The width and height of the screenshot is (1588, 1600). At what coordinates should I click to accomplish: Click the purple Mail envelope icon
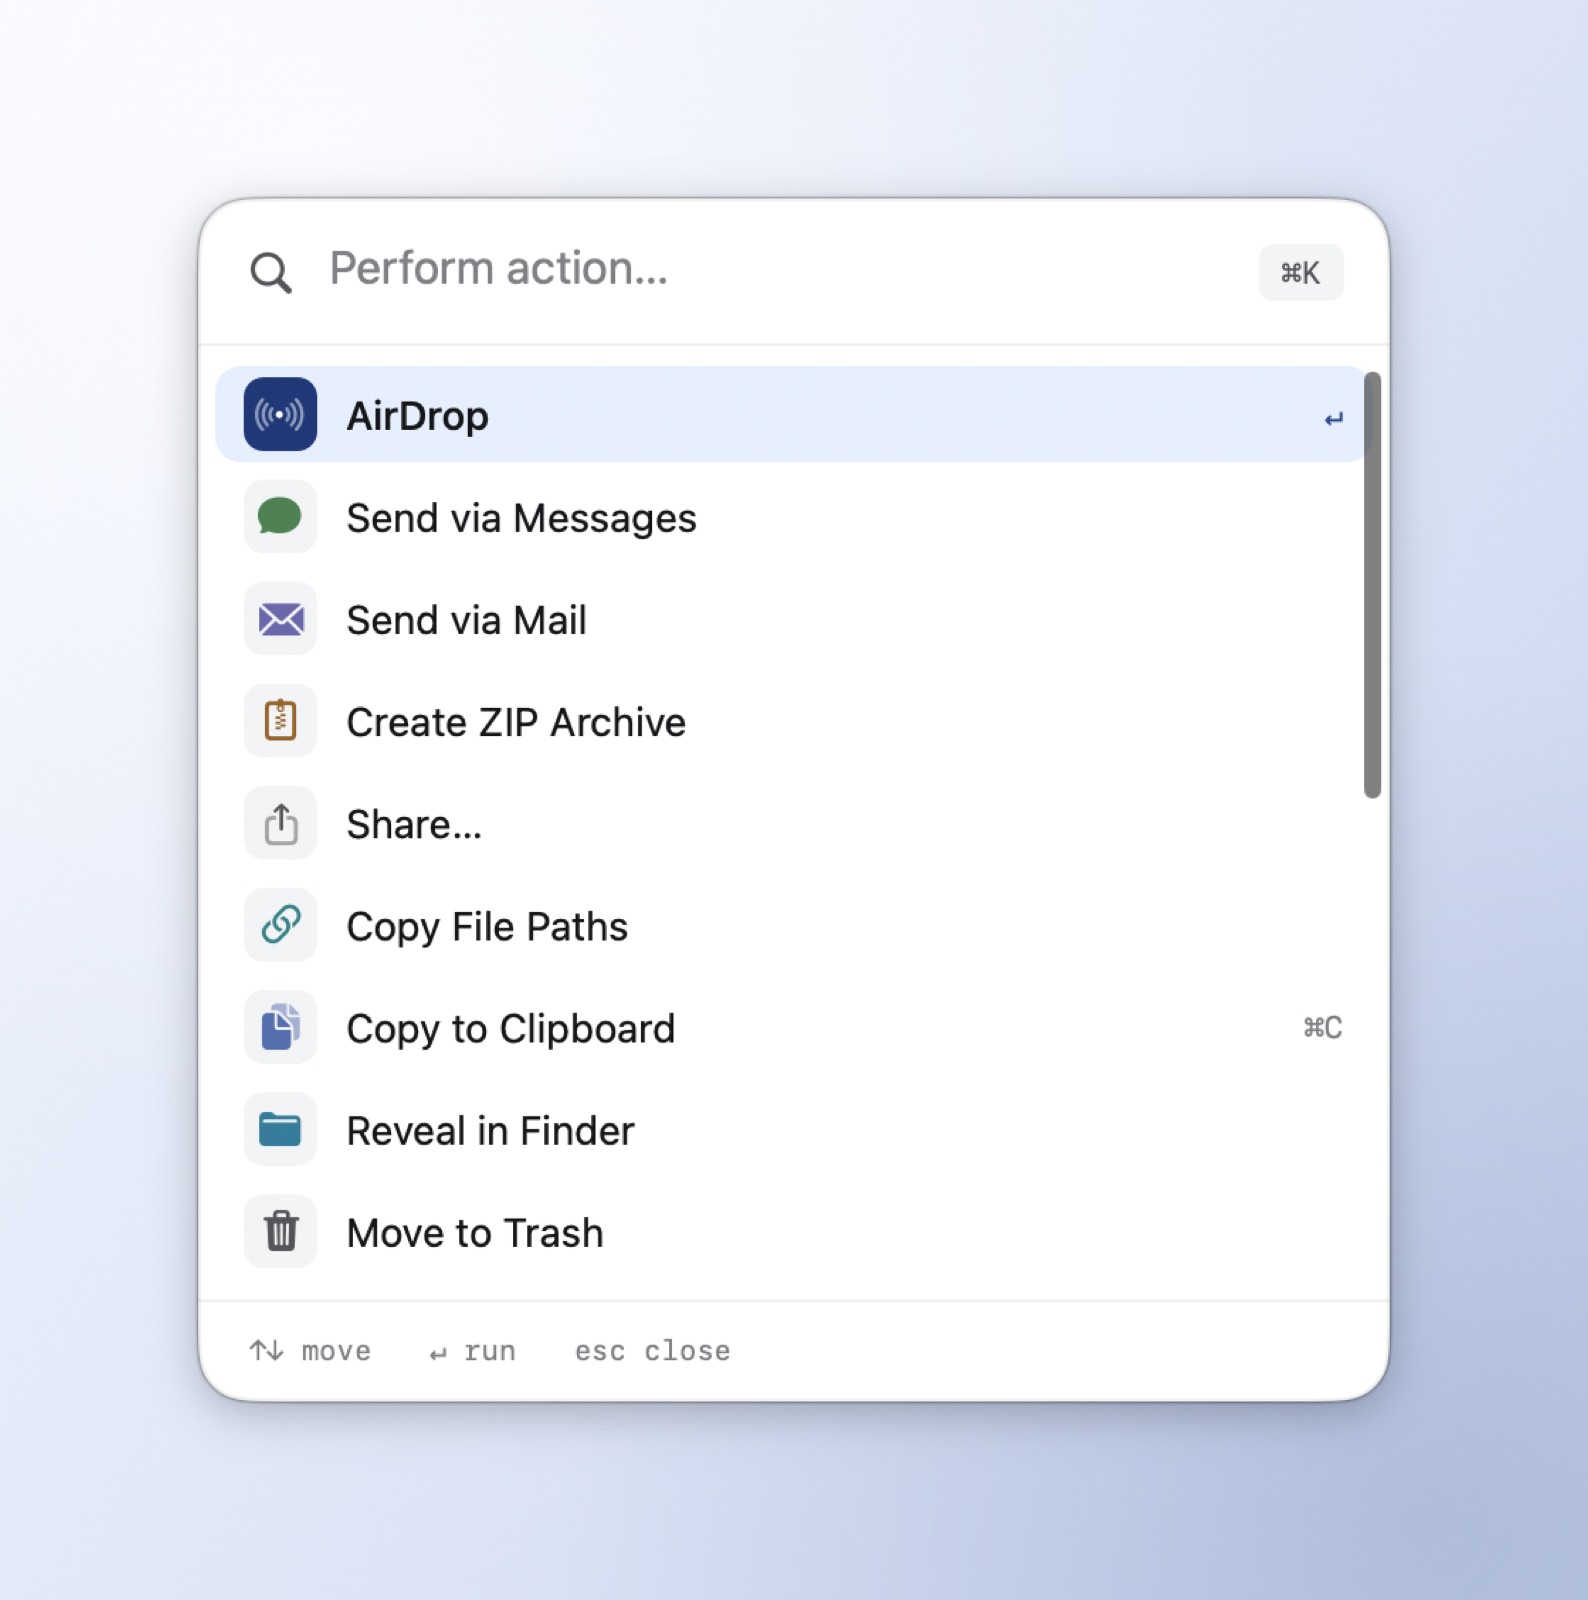point(280,619)
